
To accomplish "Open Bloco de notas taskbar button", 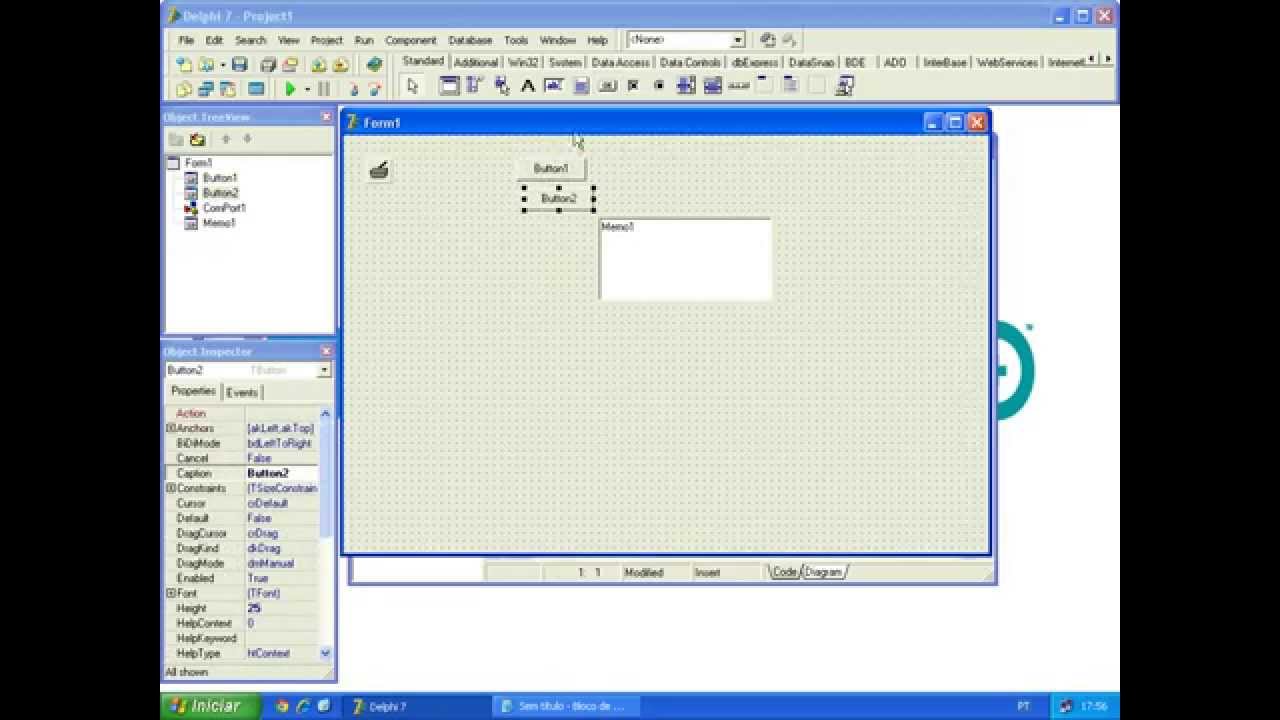I will [568, 706].
